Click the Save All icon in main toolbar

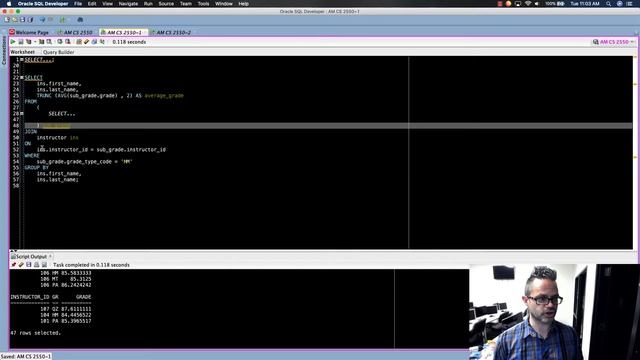pos(30,20)
